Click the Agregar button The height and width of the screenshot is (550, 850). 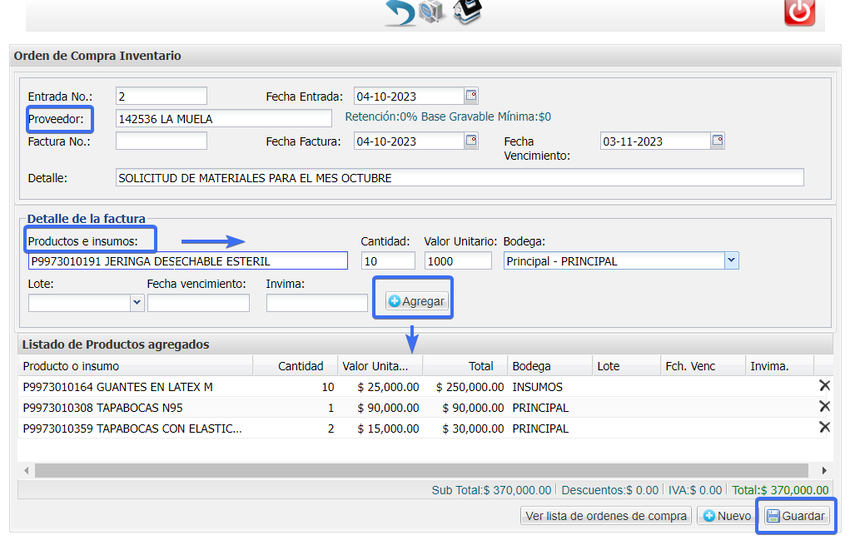pos(417,301)
